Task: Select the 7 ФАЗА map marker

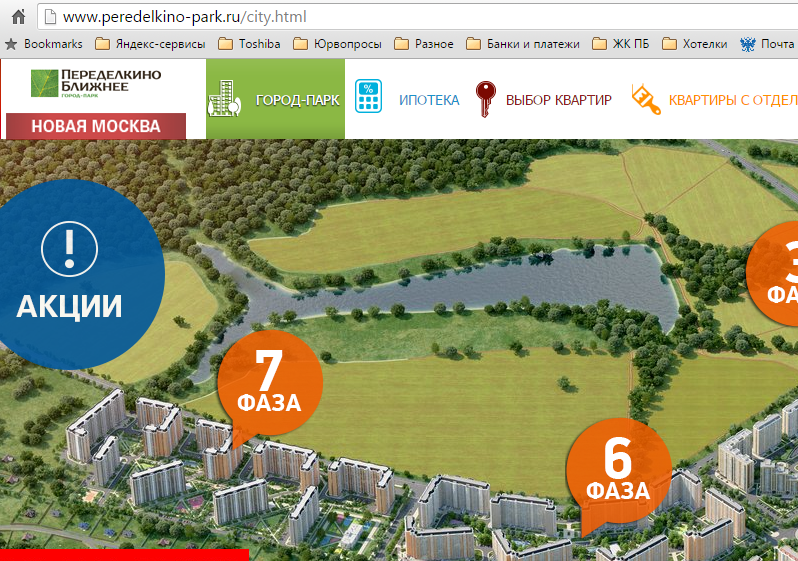Action: click(269, 384)
